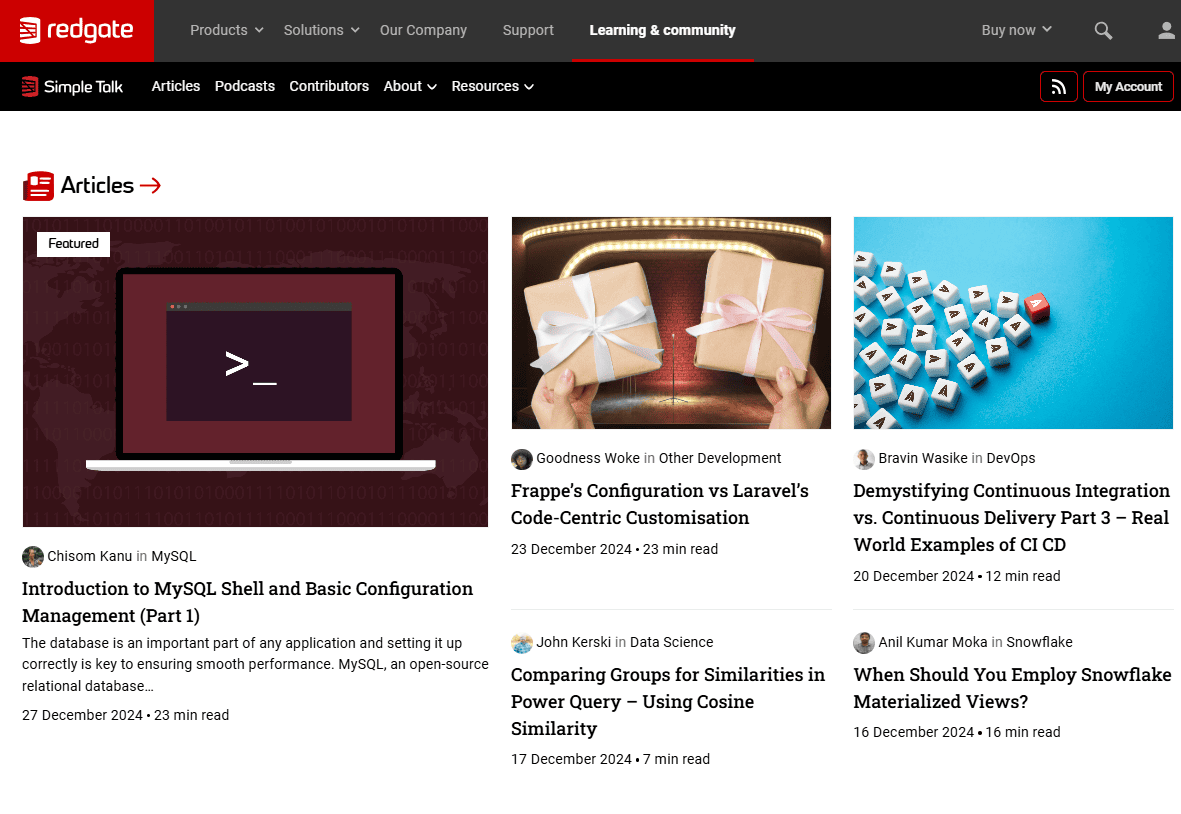The width and height of the screenshot is (1181, 814).
Task: Click '20 December 2024 • 12 min read'
Action: point(957,577)
